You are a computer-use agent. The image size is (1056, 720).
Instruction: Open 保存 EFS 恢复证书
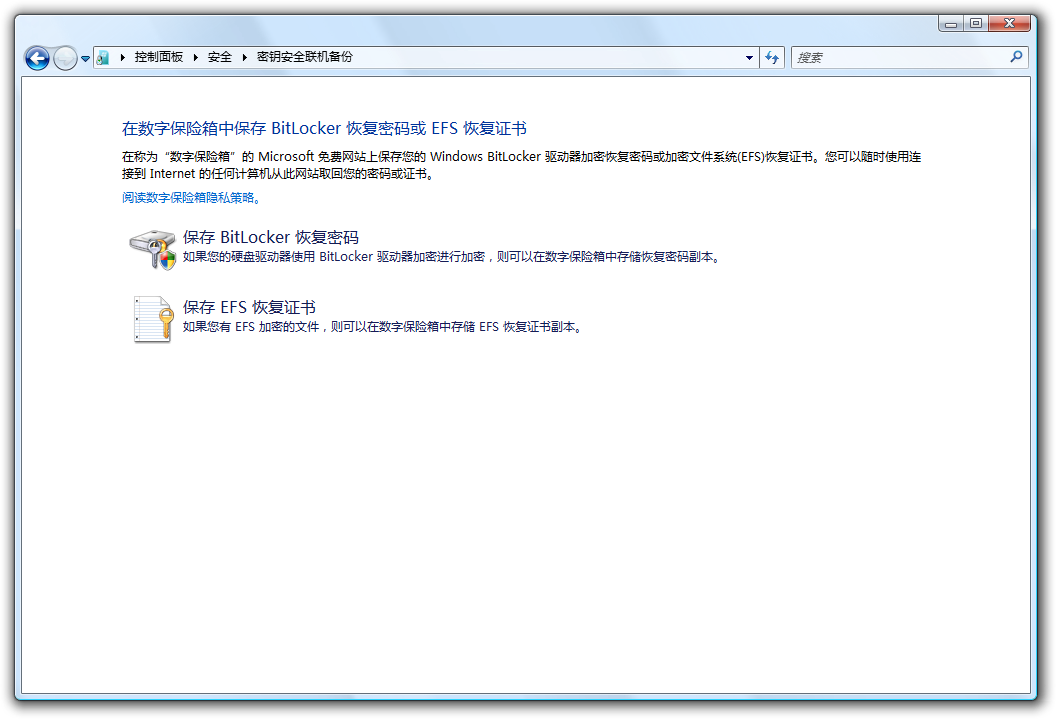[249, 307]
